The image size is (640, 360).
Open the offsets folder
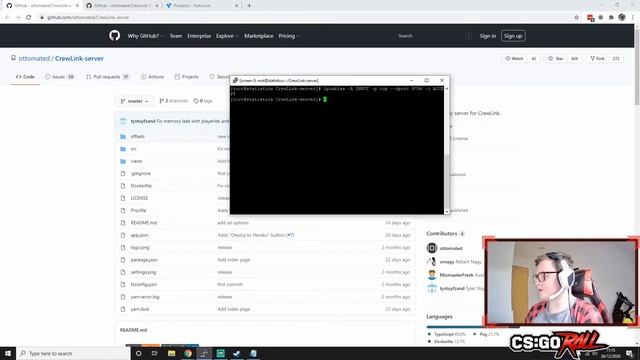point(138,136)
